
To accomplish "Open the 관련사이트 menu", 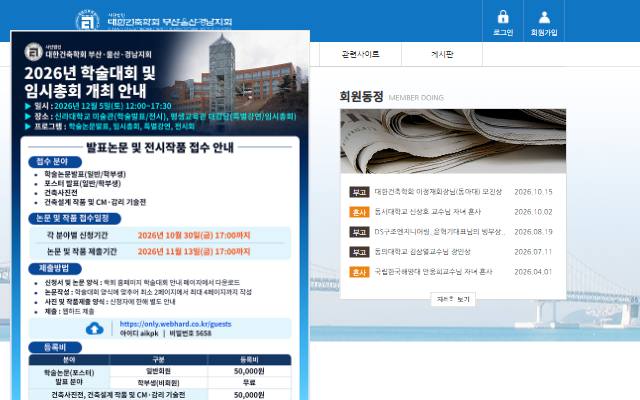I will [360, 54].
